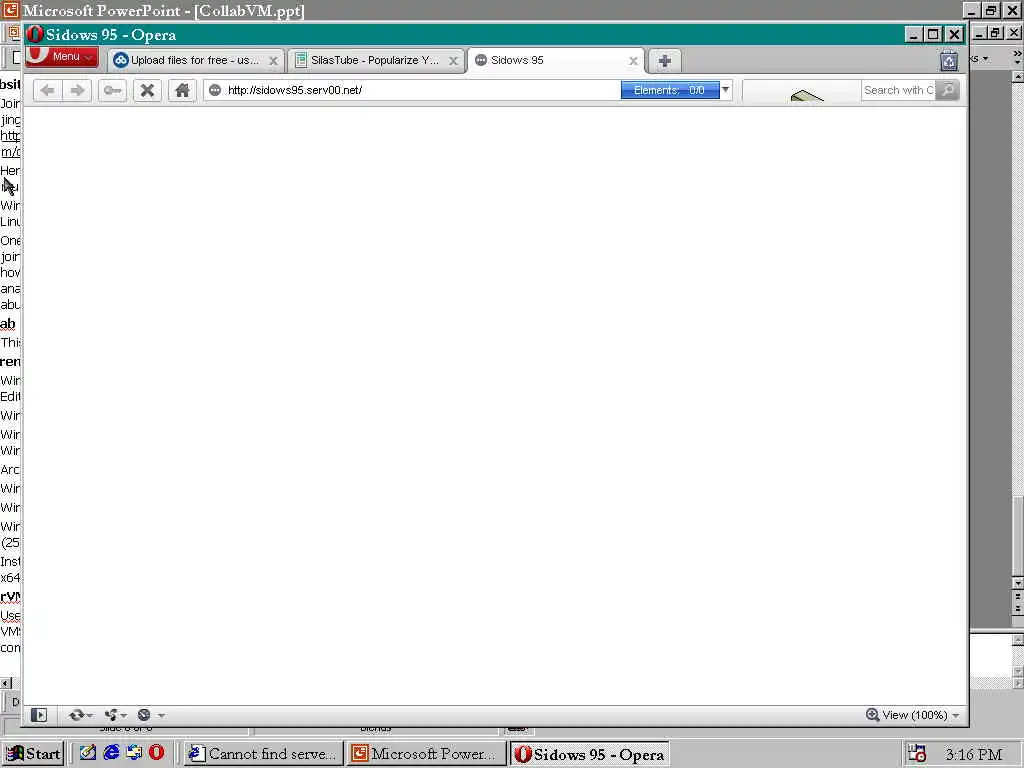Open the Opera Unite status dropdown
The image size is (1024, 768).
coord(116,715)
